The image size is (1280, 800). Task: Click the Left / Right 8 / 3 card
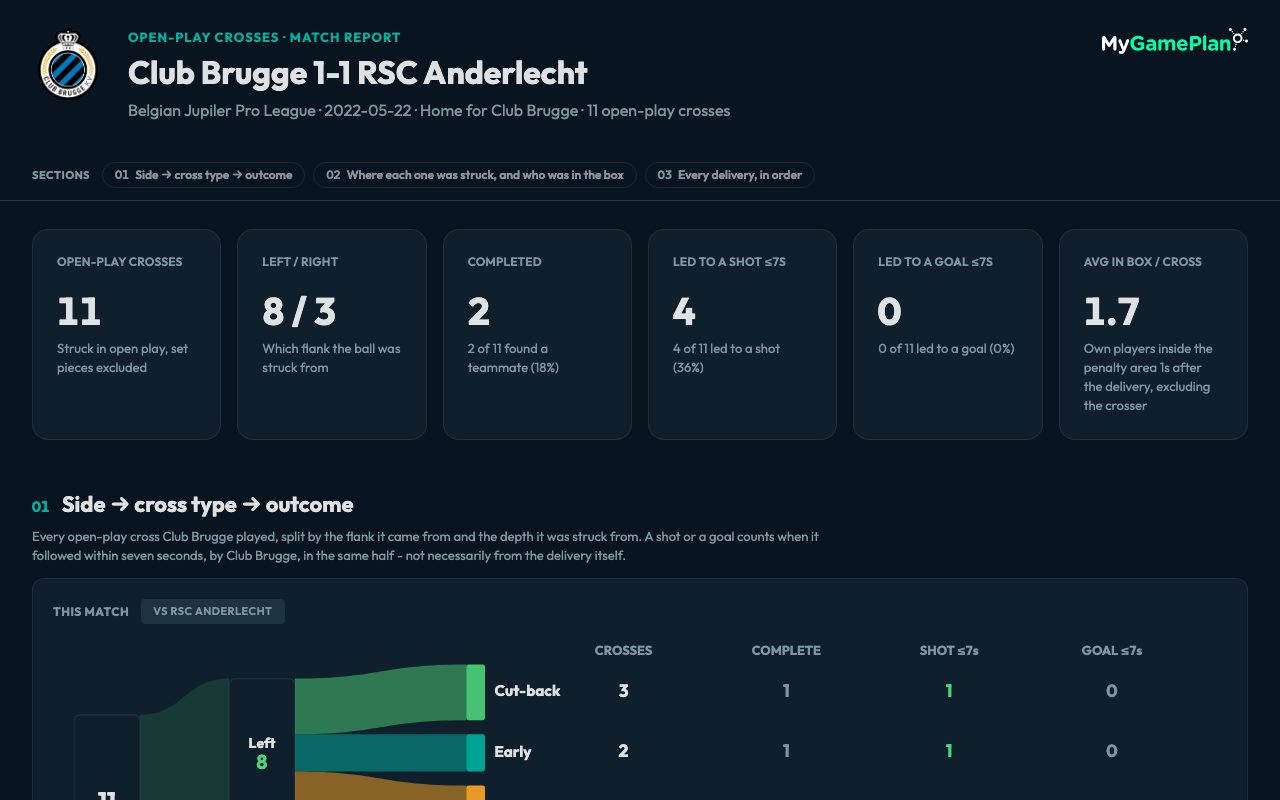(x=332, y=334)
